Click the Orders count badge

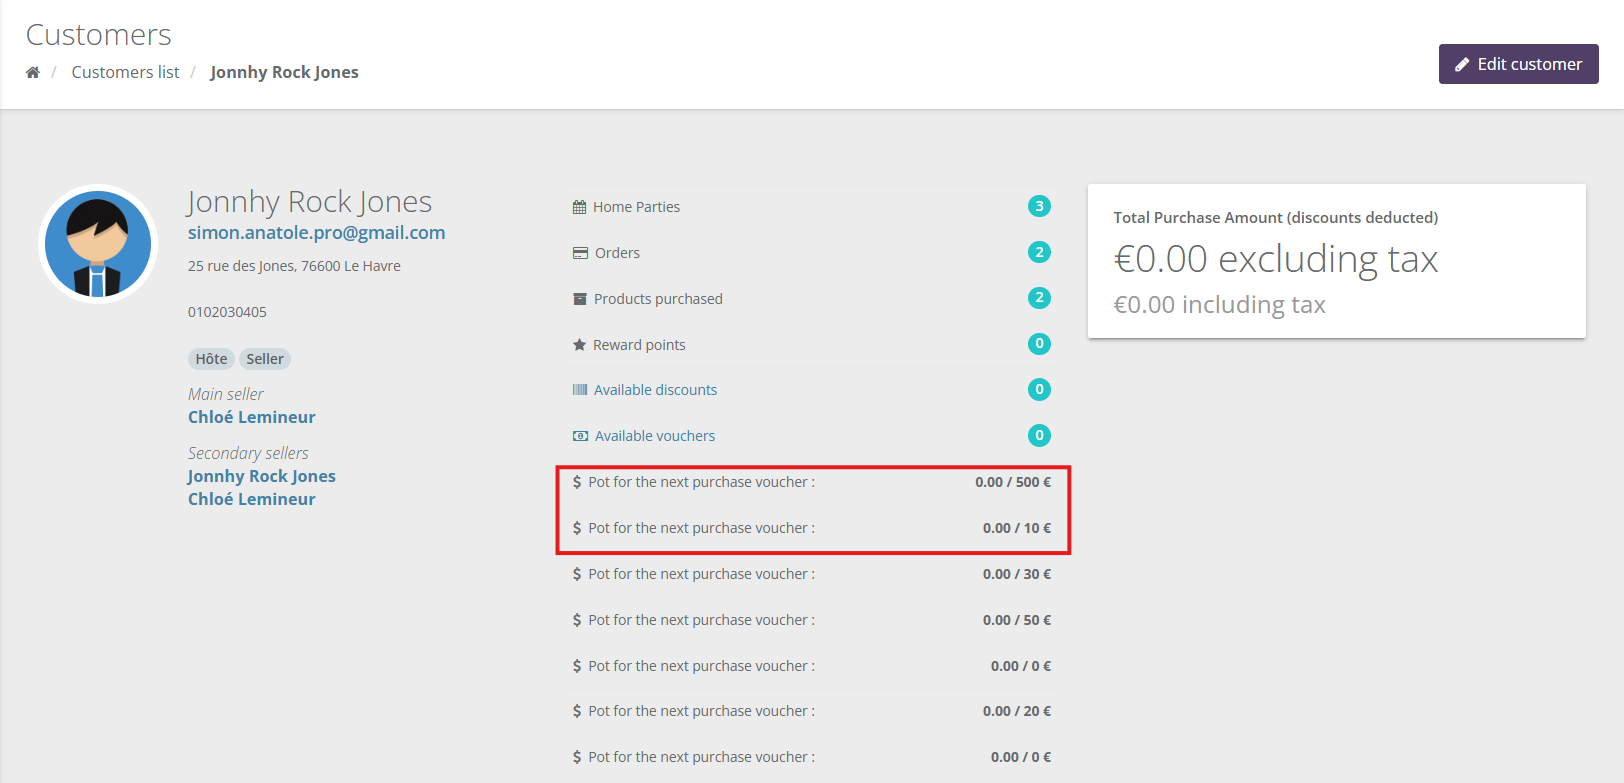click(1039, 252)
